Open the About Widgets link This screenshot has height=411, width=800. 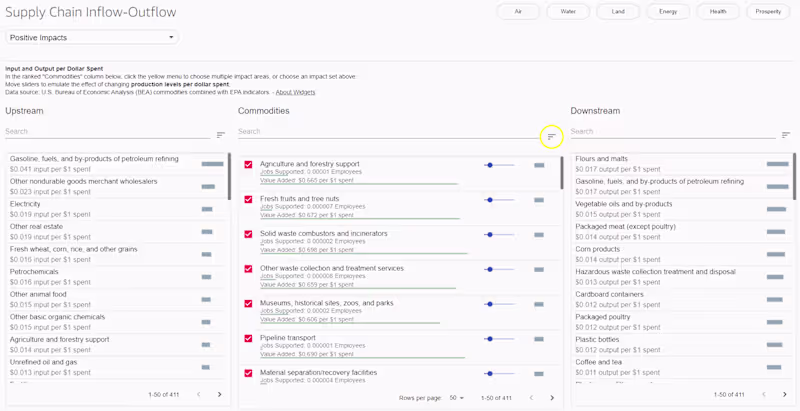click(295, 92)
